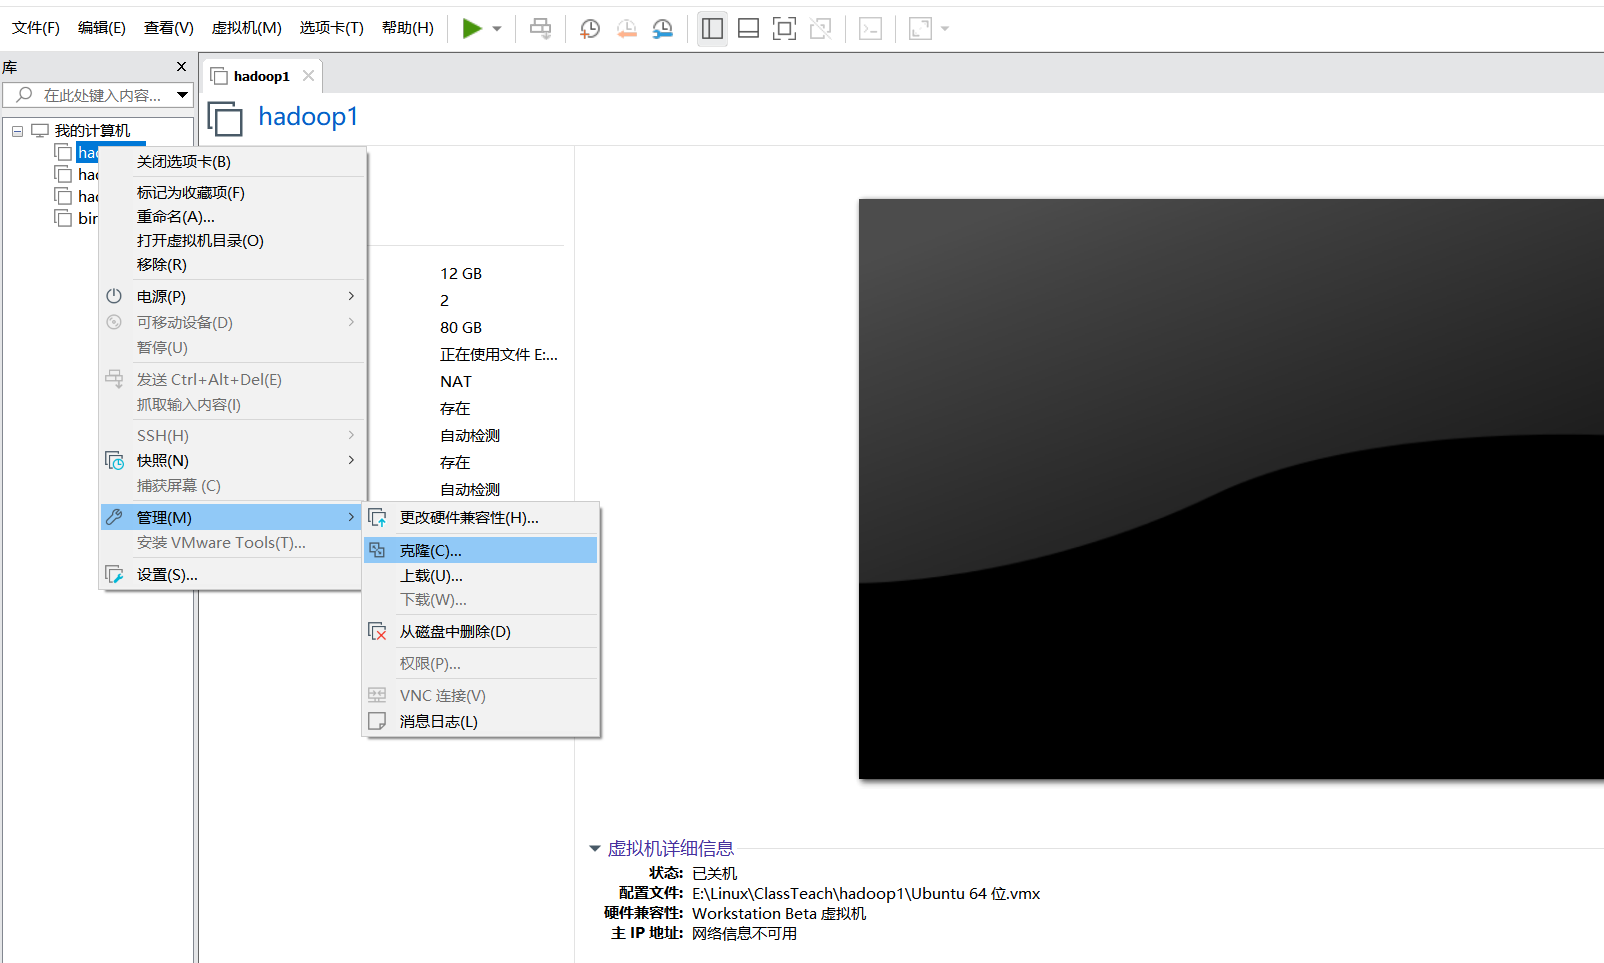Open the 编辑(E) menu
The height and width of the screenshot is (963, 1604).
pos(102,28)
